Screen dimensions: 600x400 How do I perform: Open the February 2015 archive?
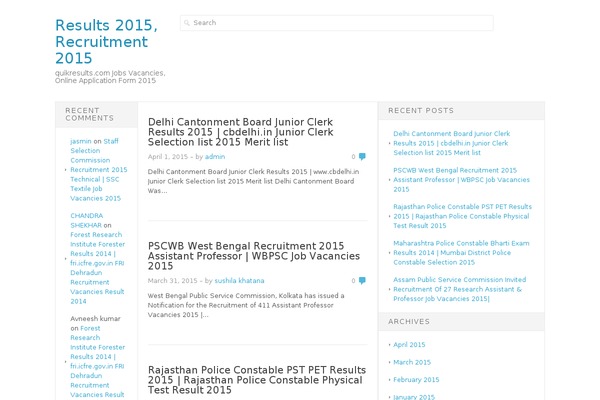point(416,380)
